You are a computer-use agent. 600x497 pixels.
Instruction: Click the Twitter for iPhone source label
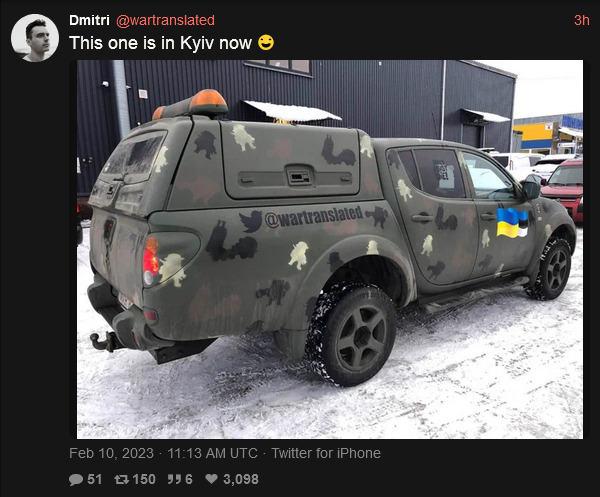(326, 453)
